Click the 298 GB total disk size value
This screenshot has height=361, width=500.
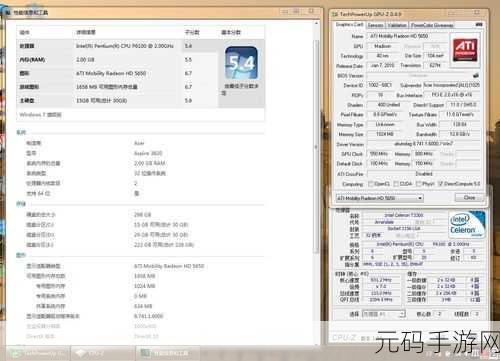pyautogui.click(x=143, y=215)
